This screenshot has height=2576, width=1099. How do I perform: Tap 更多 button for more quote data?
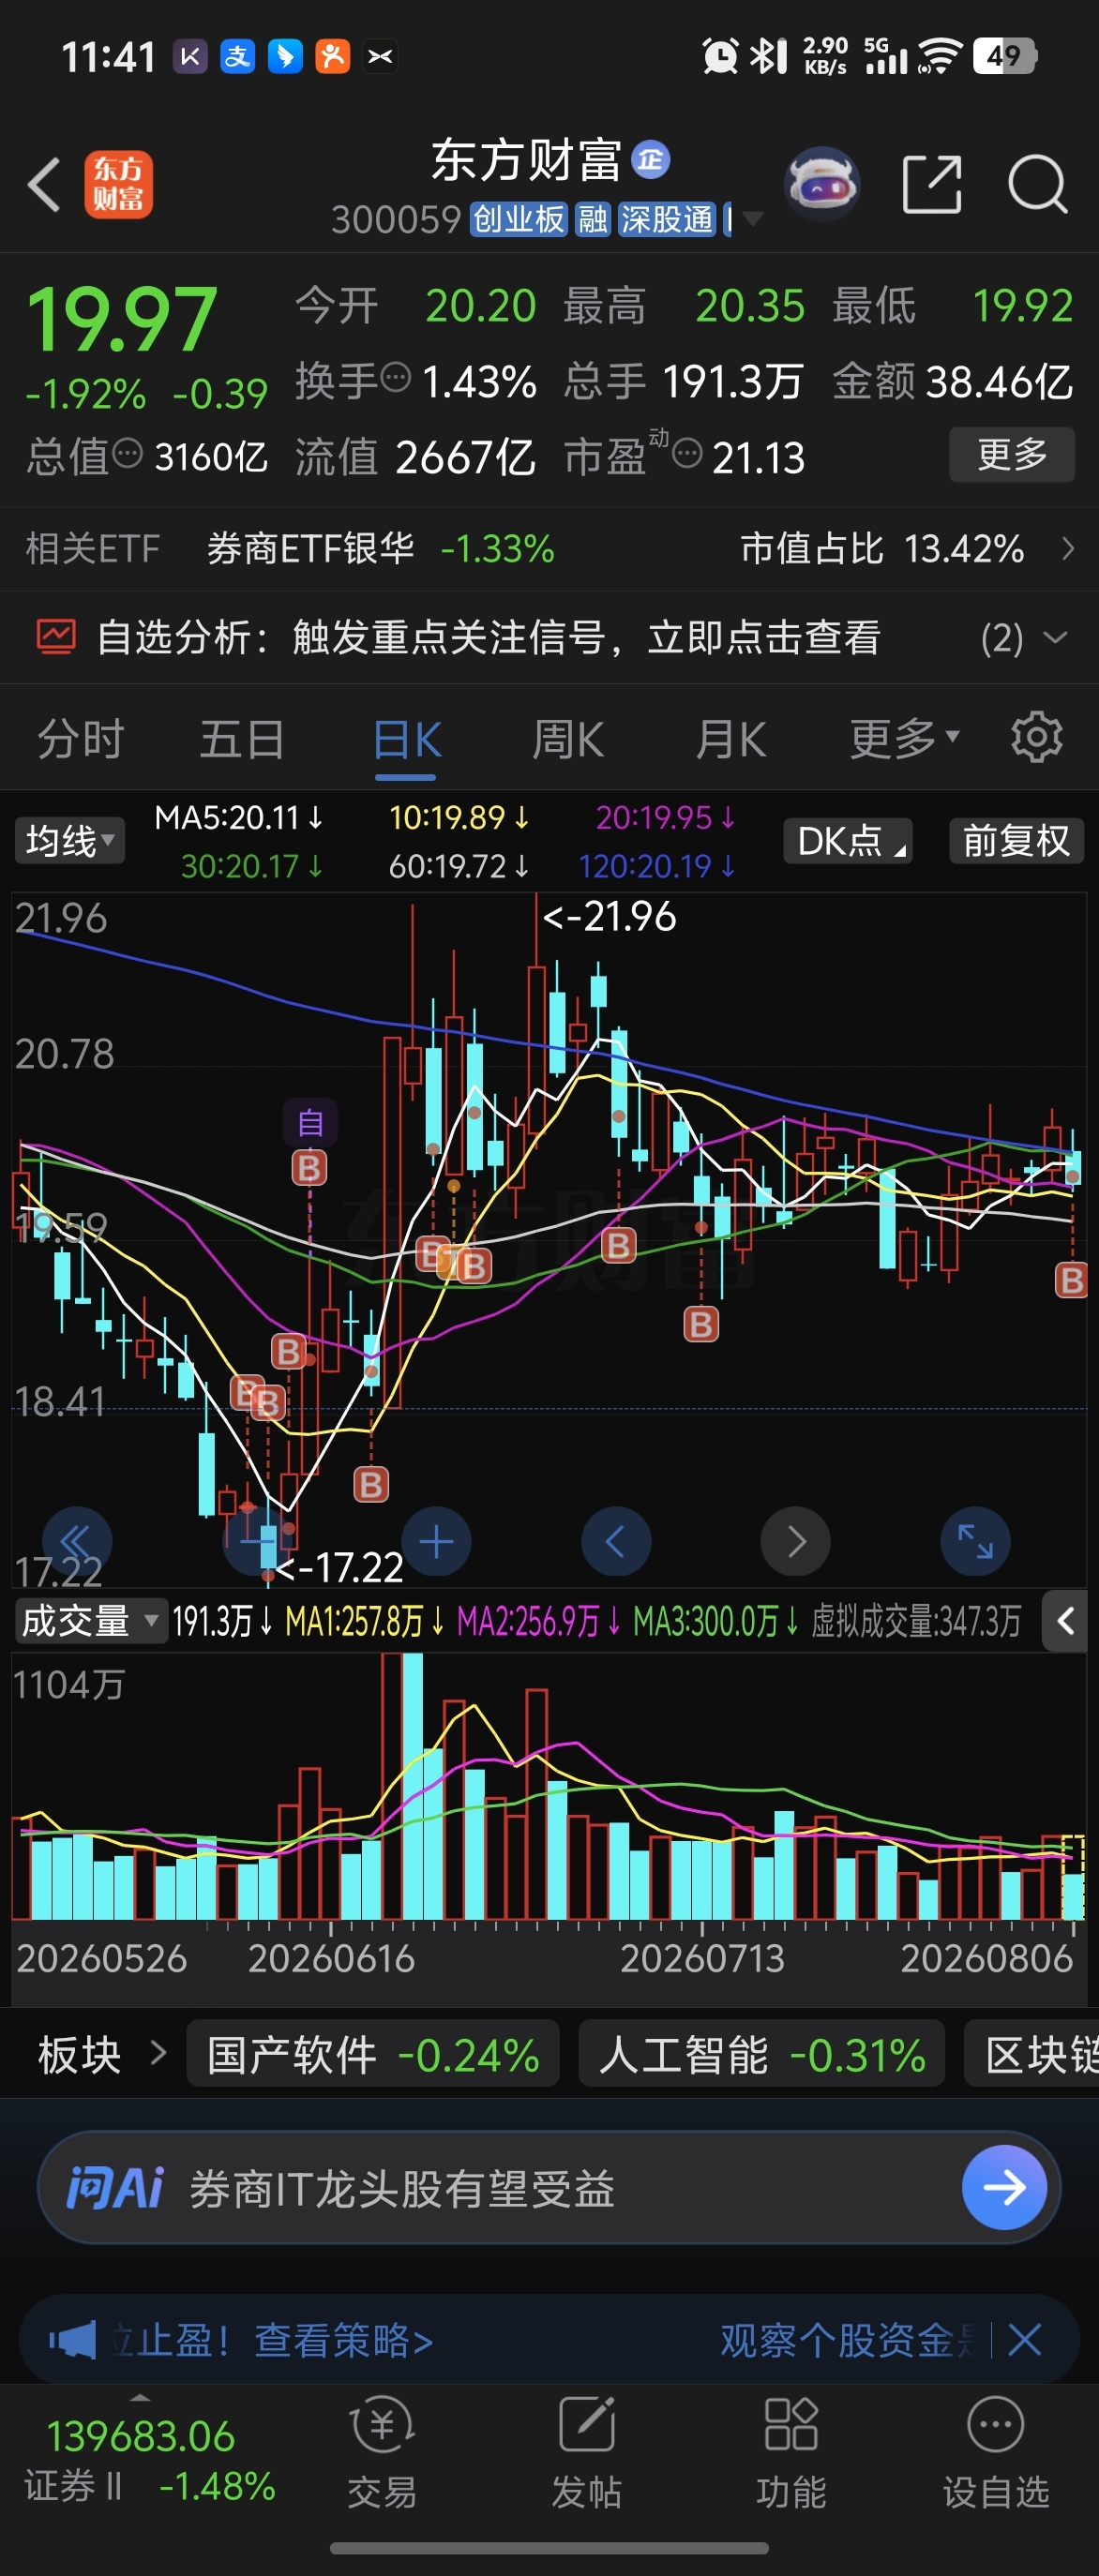[1012, 454]
